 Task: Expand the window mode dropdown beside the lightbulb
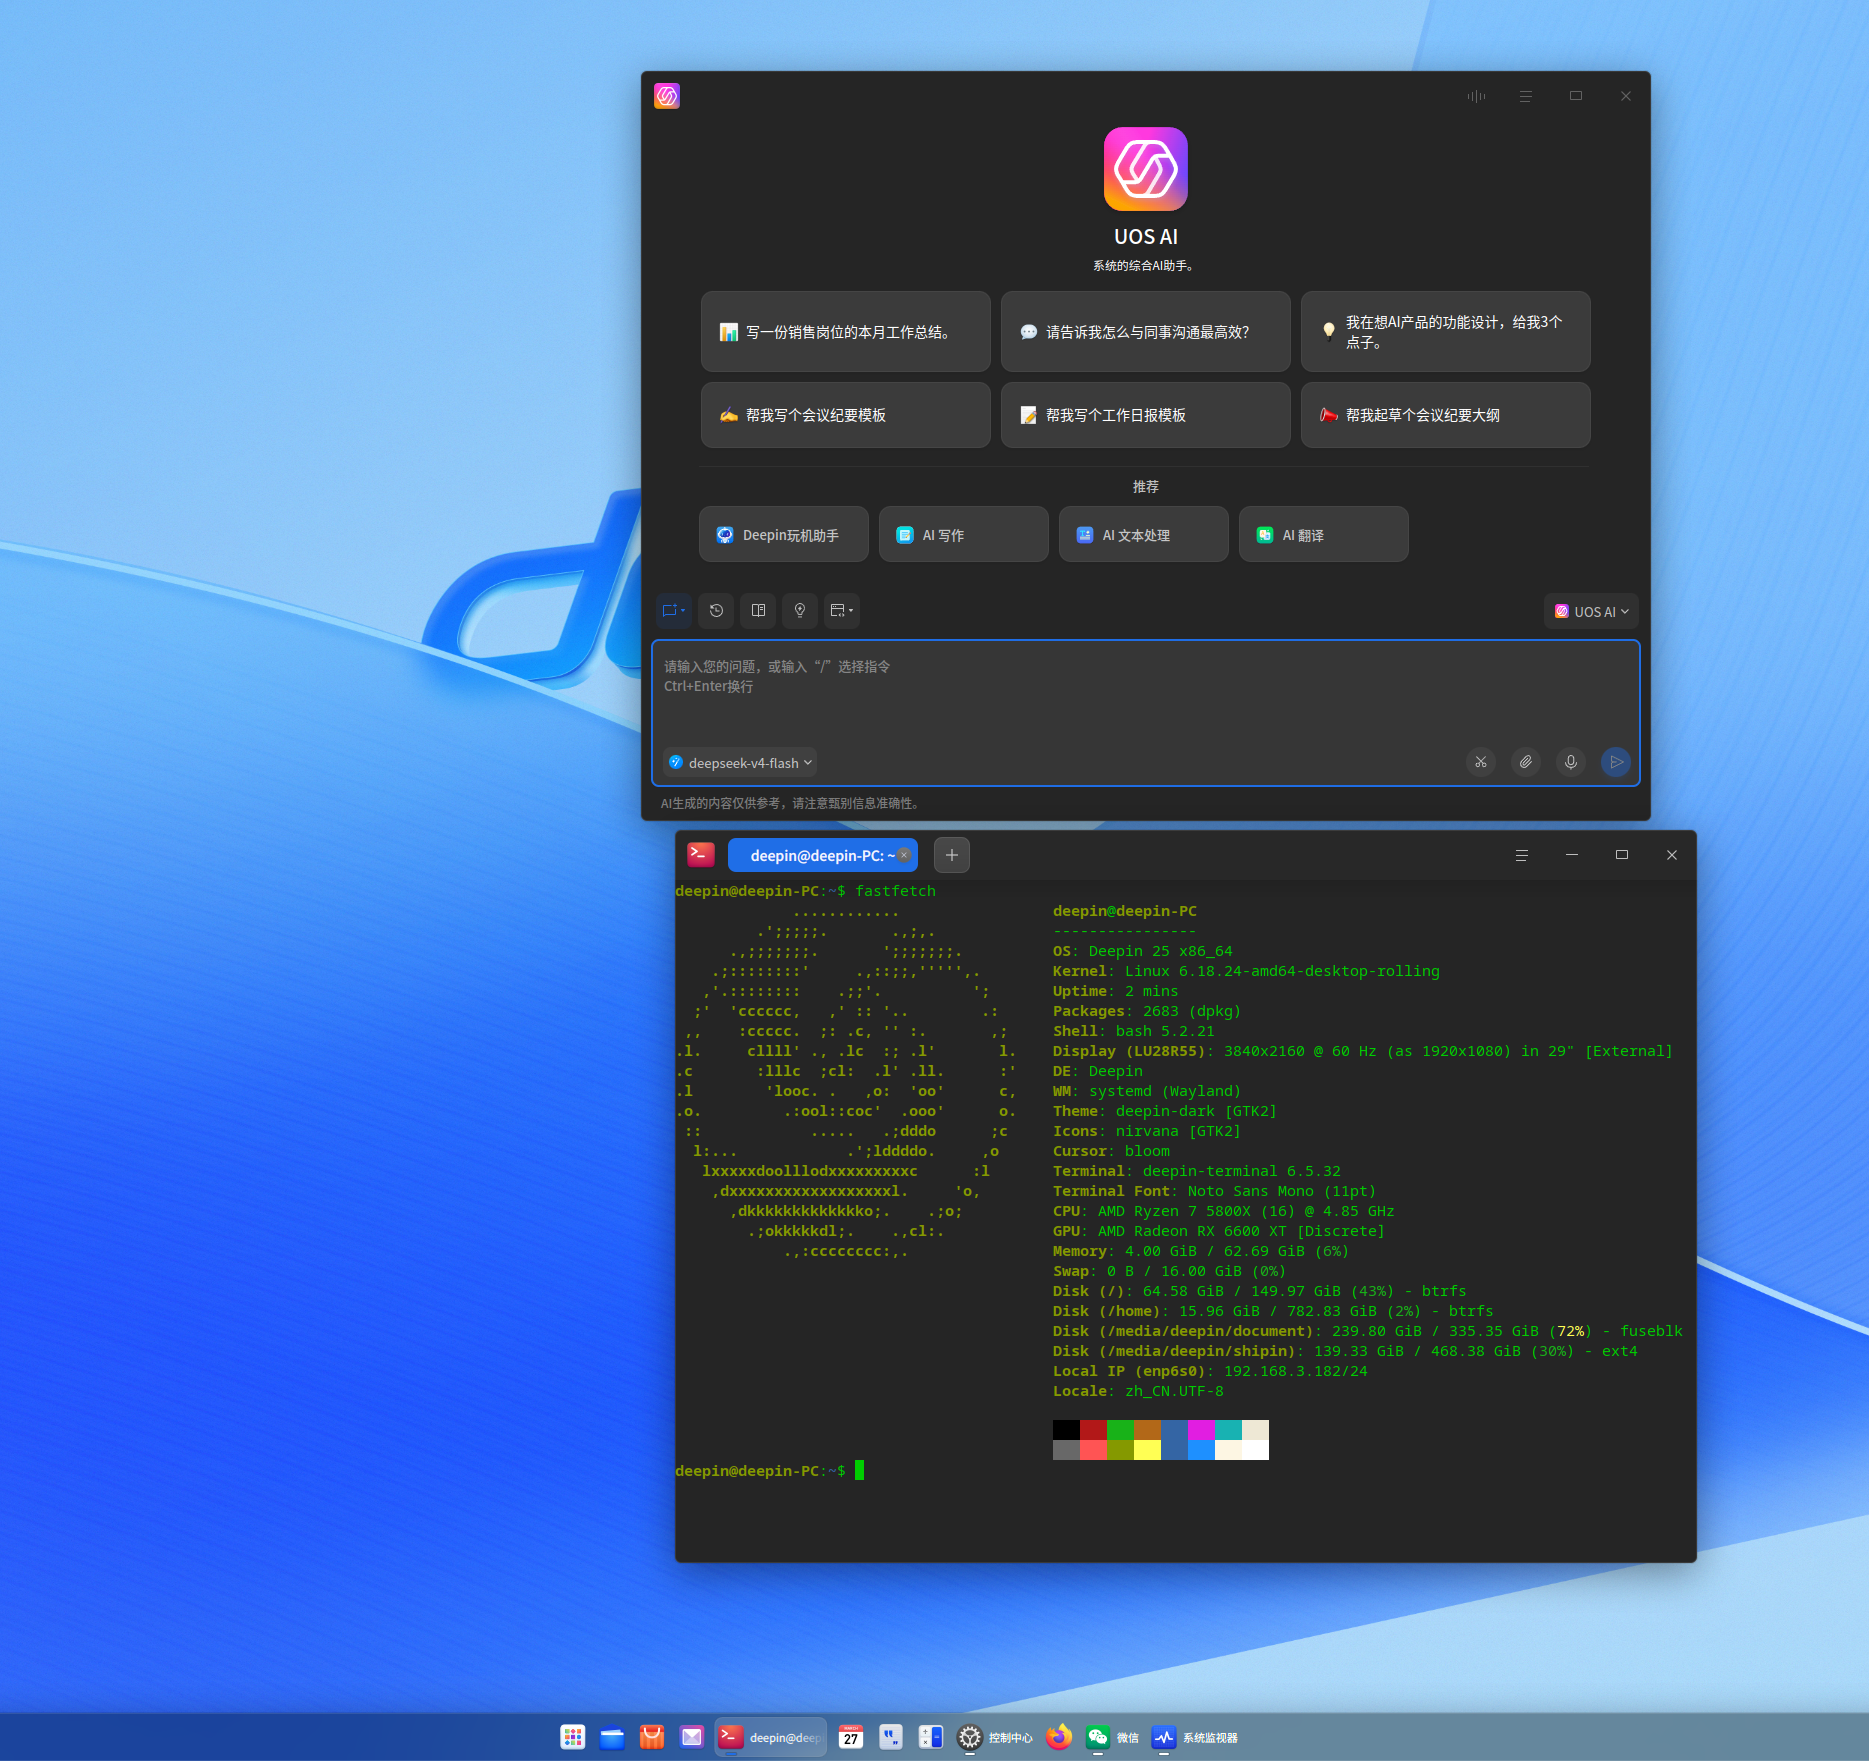pos(842,610)
